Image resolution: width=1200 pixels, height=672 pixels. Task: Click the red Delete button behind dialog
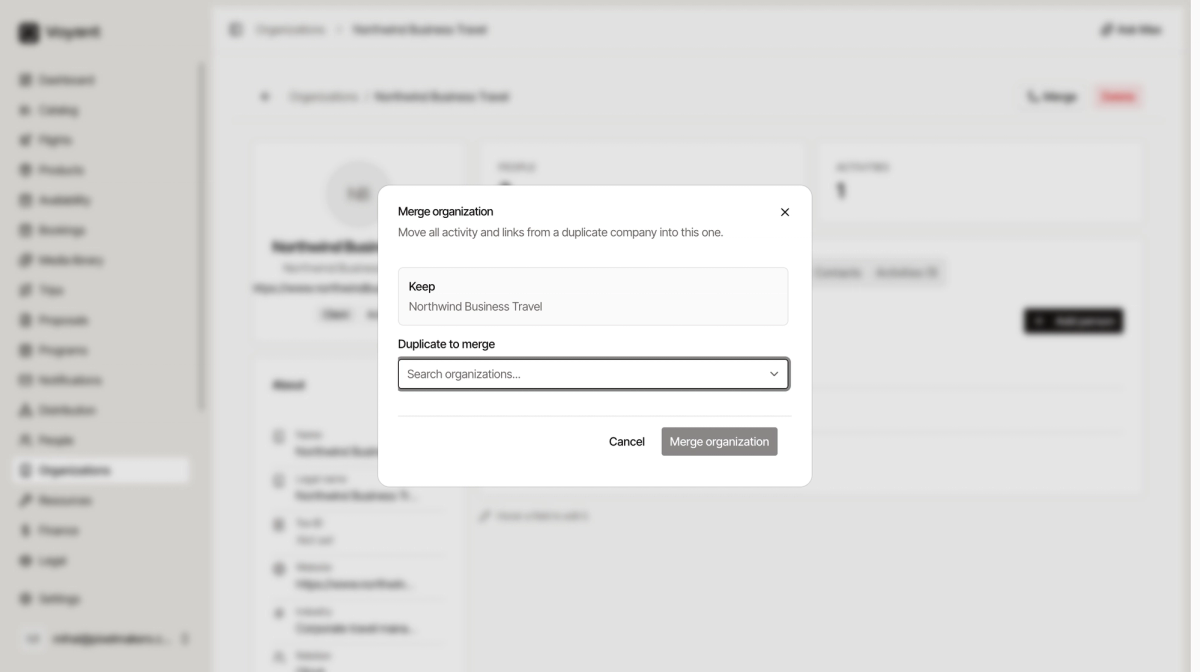1118,97
